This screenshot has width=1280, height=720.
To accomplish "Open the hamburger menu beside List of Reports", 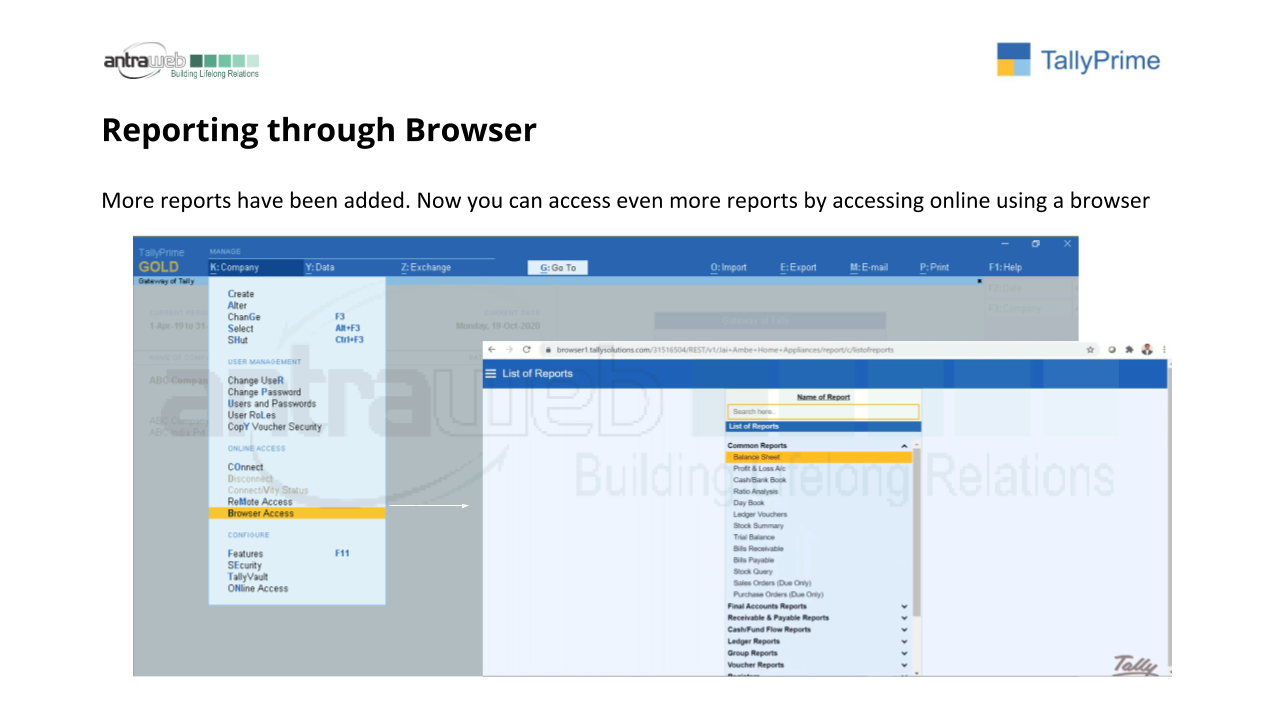I will (x=490, y=374).
